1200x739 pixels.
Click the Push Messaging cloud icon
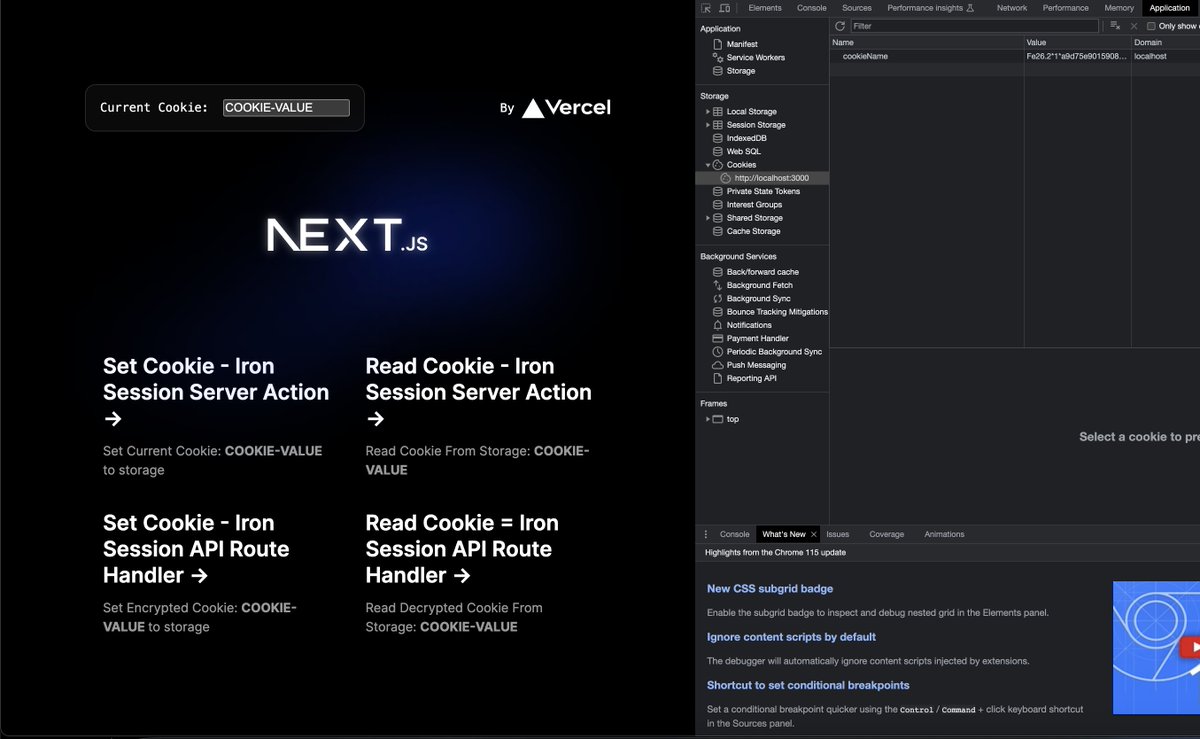(x=718, y=365)
